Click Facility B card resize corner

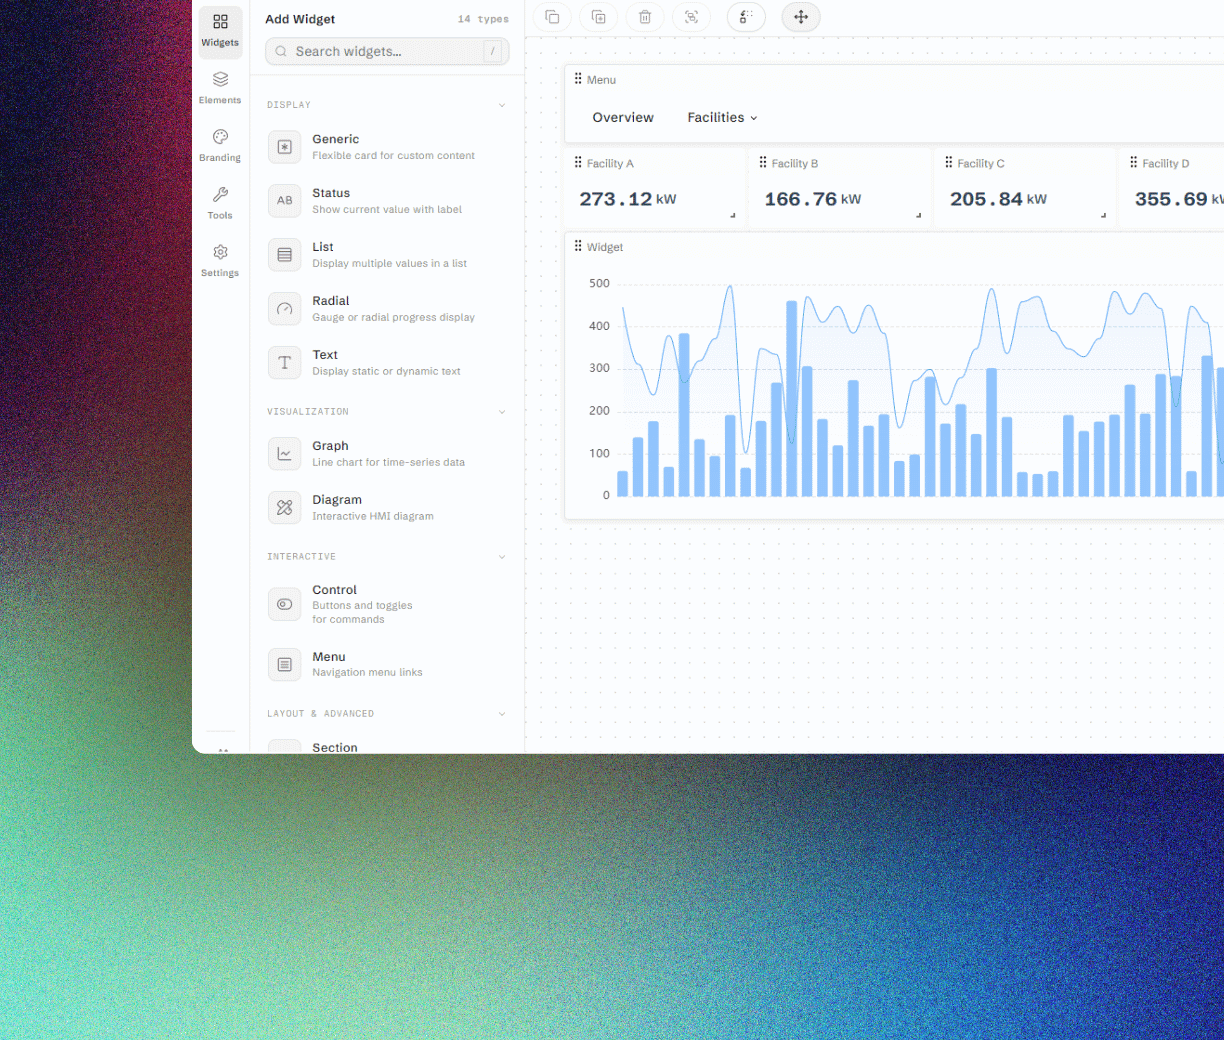(918, 215)
